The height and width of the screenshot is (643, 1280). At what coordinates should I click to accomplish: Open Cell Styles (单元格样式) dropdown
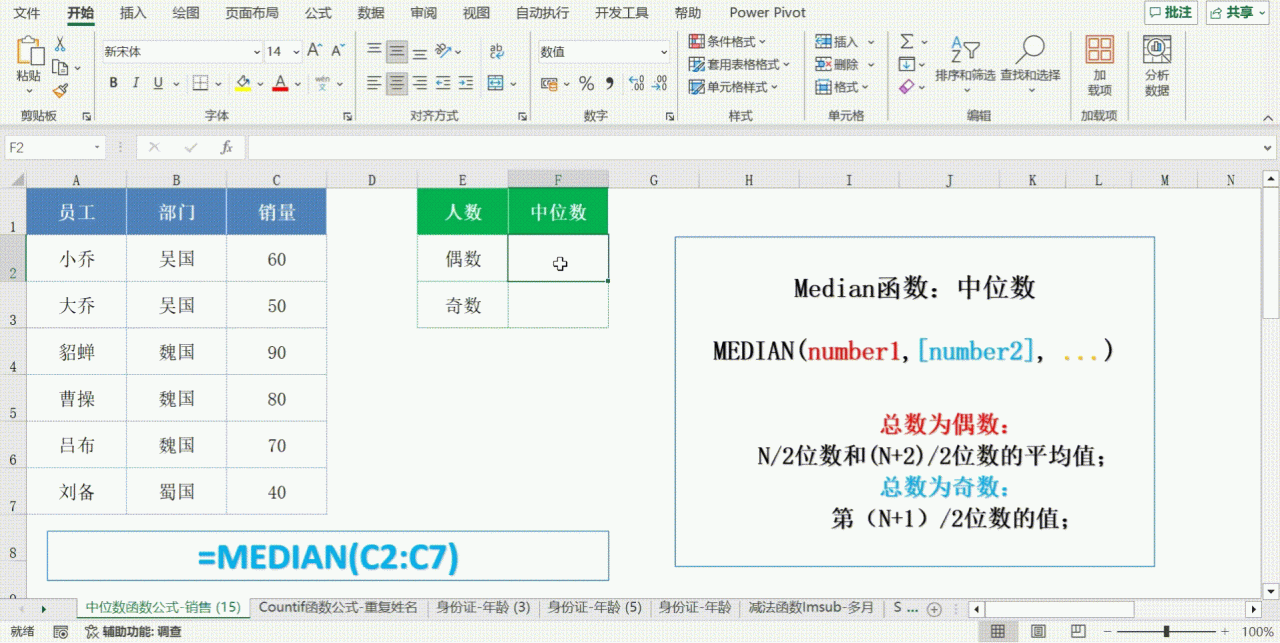(x=733, y=87)
